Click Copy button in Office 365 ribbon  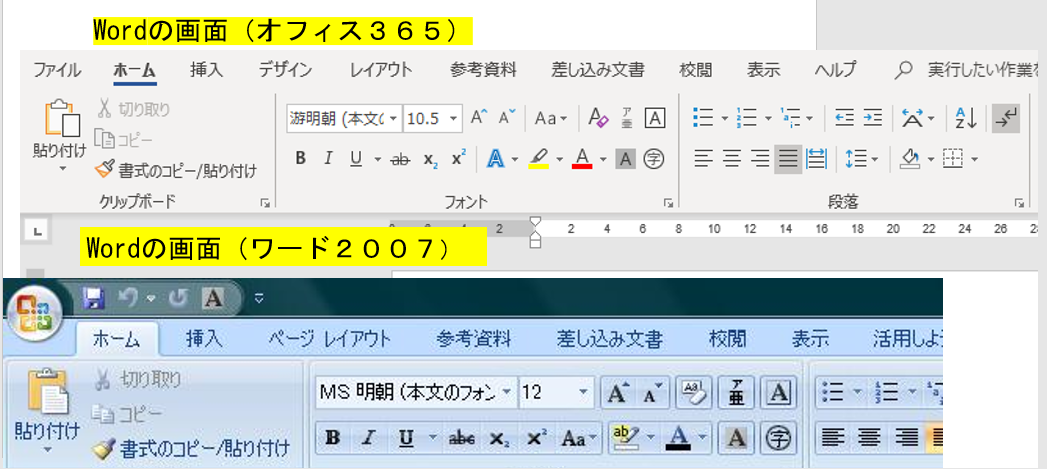click(124, 138)
